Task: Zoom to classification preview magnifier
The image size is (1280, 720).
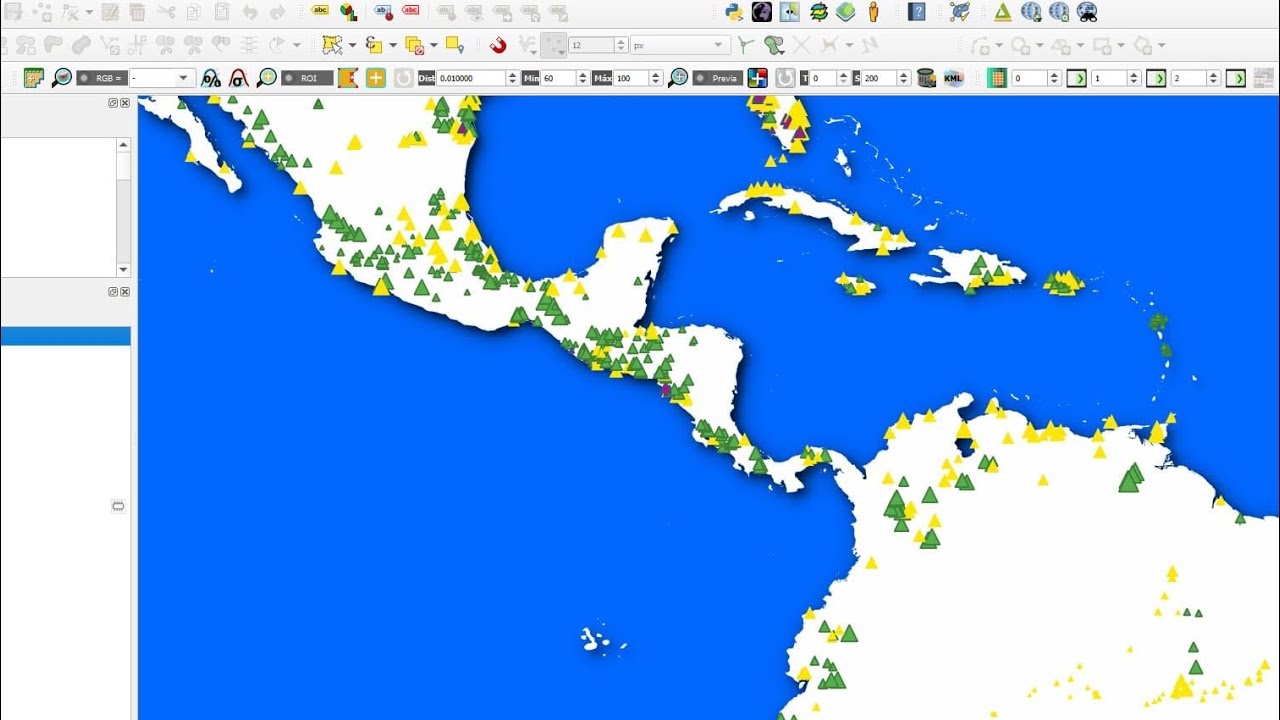Action: coord(678,78)
